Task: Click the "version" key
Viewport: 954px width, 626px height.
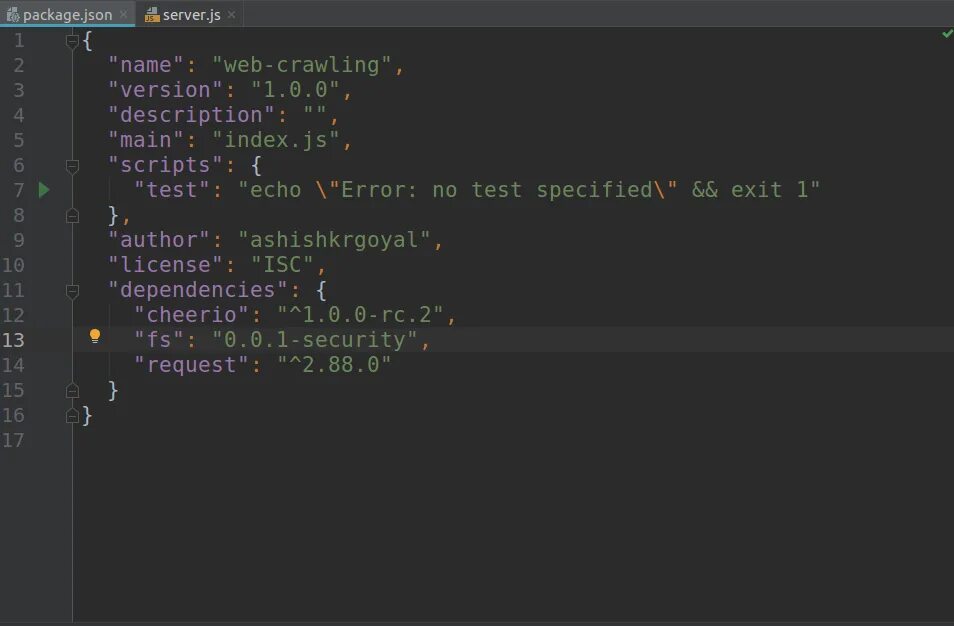Action: (165, 90)
